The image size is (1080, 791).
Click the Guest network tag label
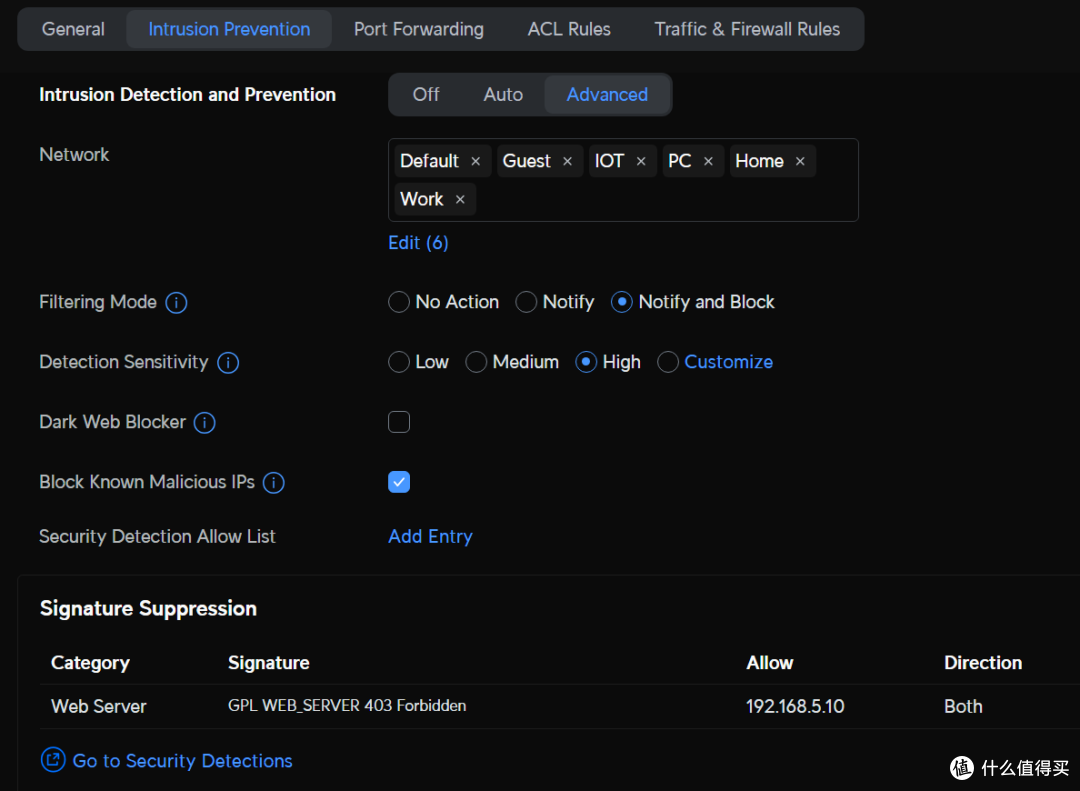(526, 161)
